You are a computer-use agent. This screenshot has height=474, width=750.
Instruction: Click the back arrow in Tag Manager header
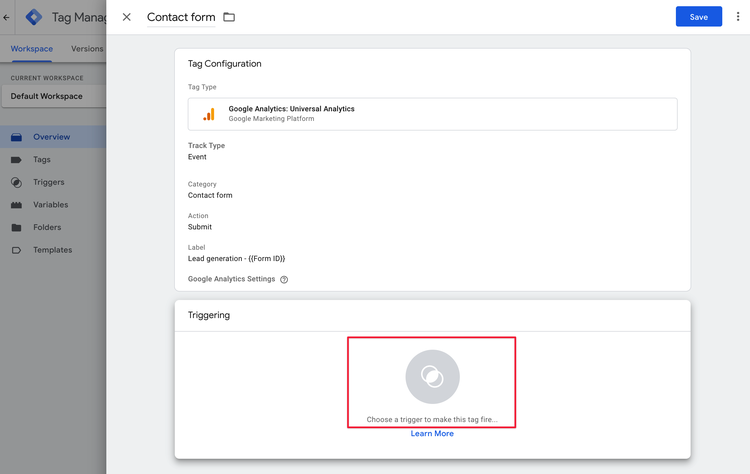point(6,18)
